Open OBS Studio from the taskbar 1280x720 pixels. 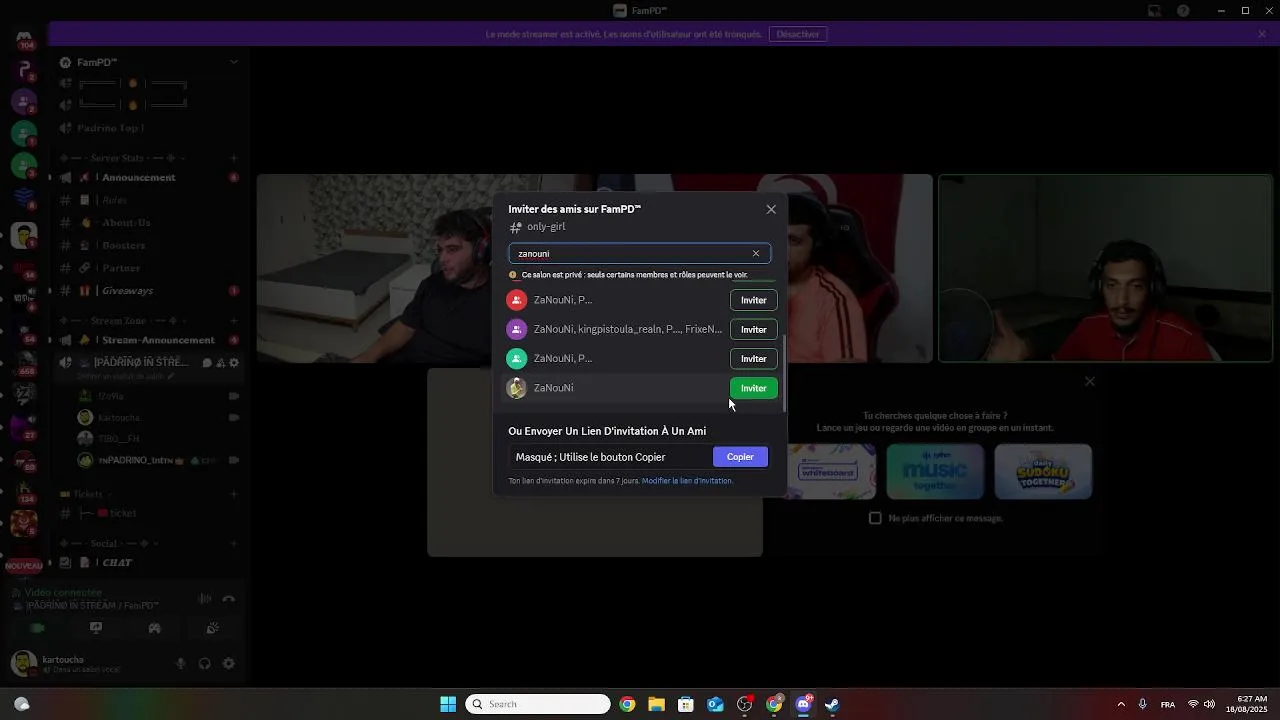click(744, 704)
